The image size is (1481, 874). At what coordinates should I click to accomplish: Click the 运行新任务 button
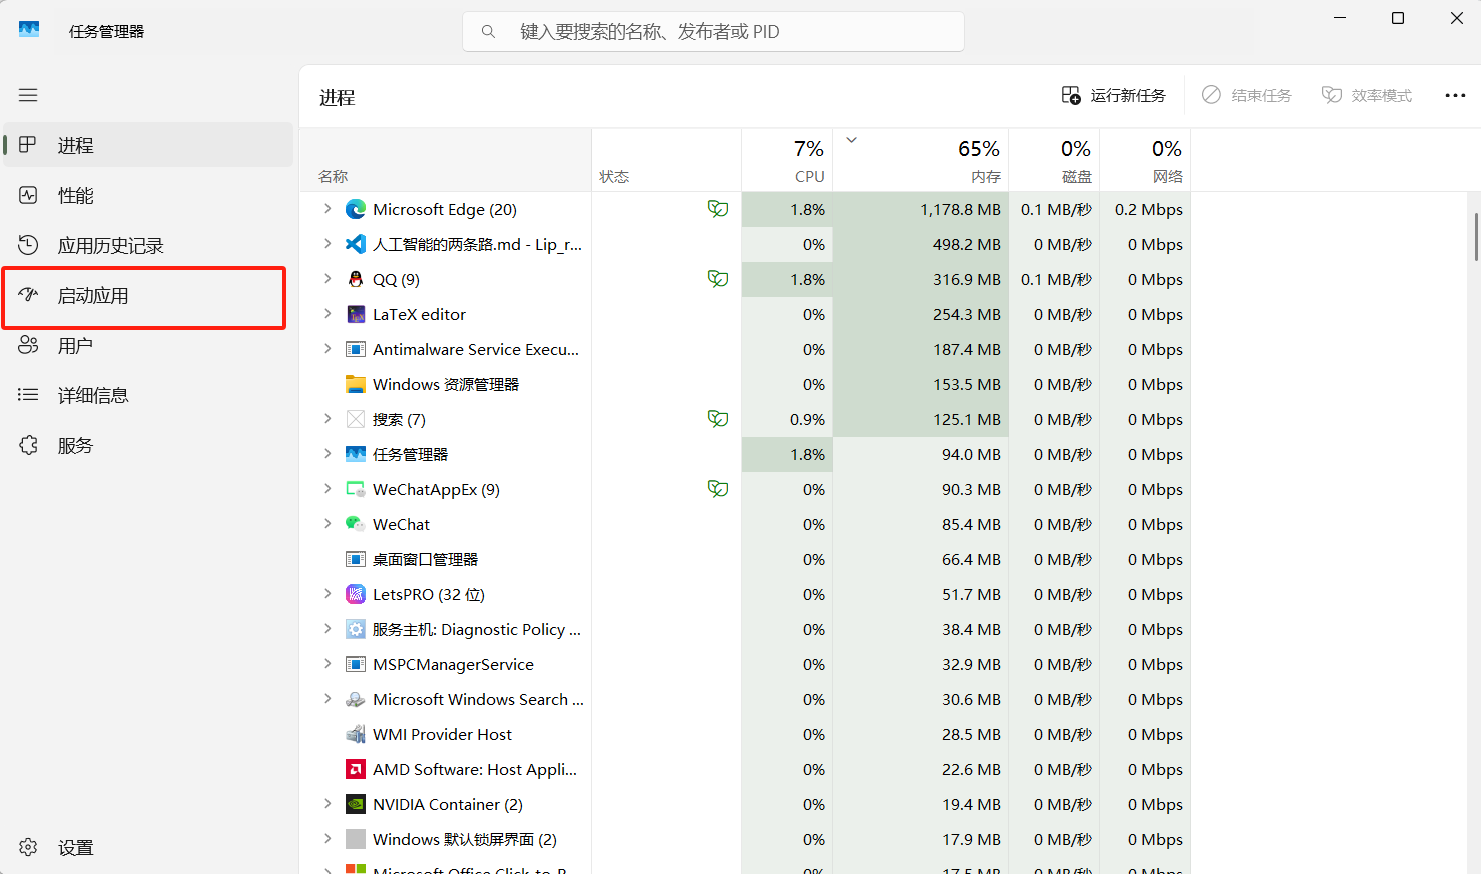(1113, 95)
